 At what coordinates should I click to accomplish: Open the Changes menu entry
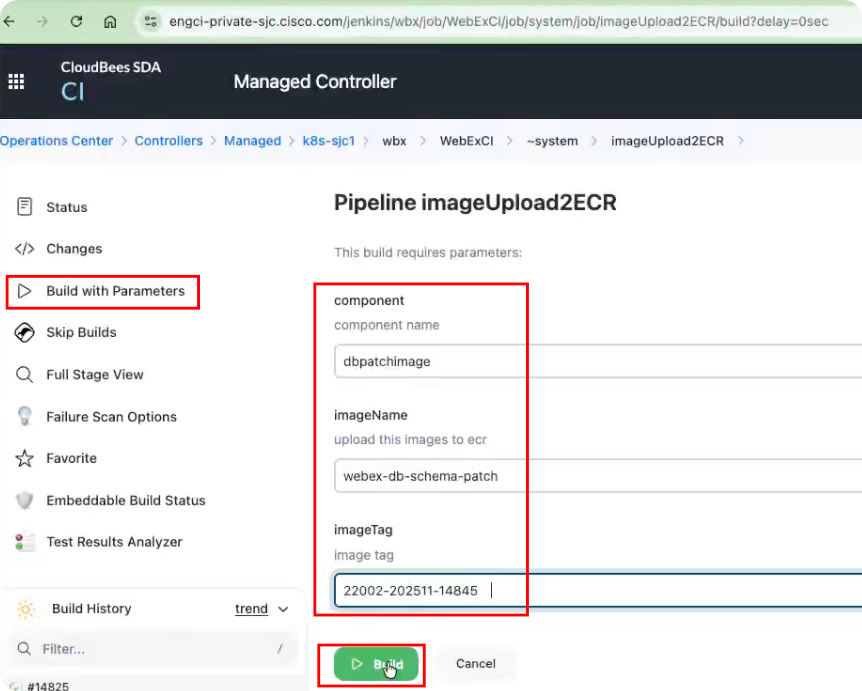coord(74,248)
